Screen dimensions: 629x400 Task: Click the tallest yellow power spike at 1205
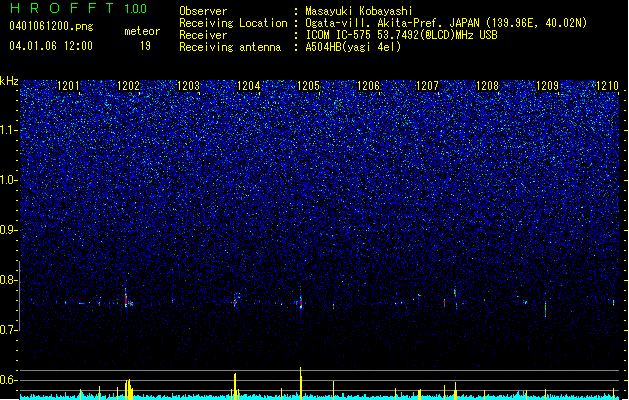[300, 383]
